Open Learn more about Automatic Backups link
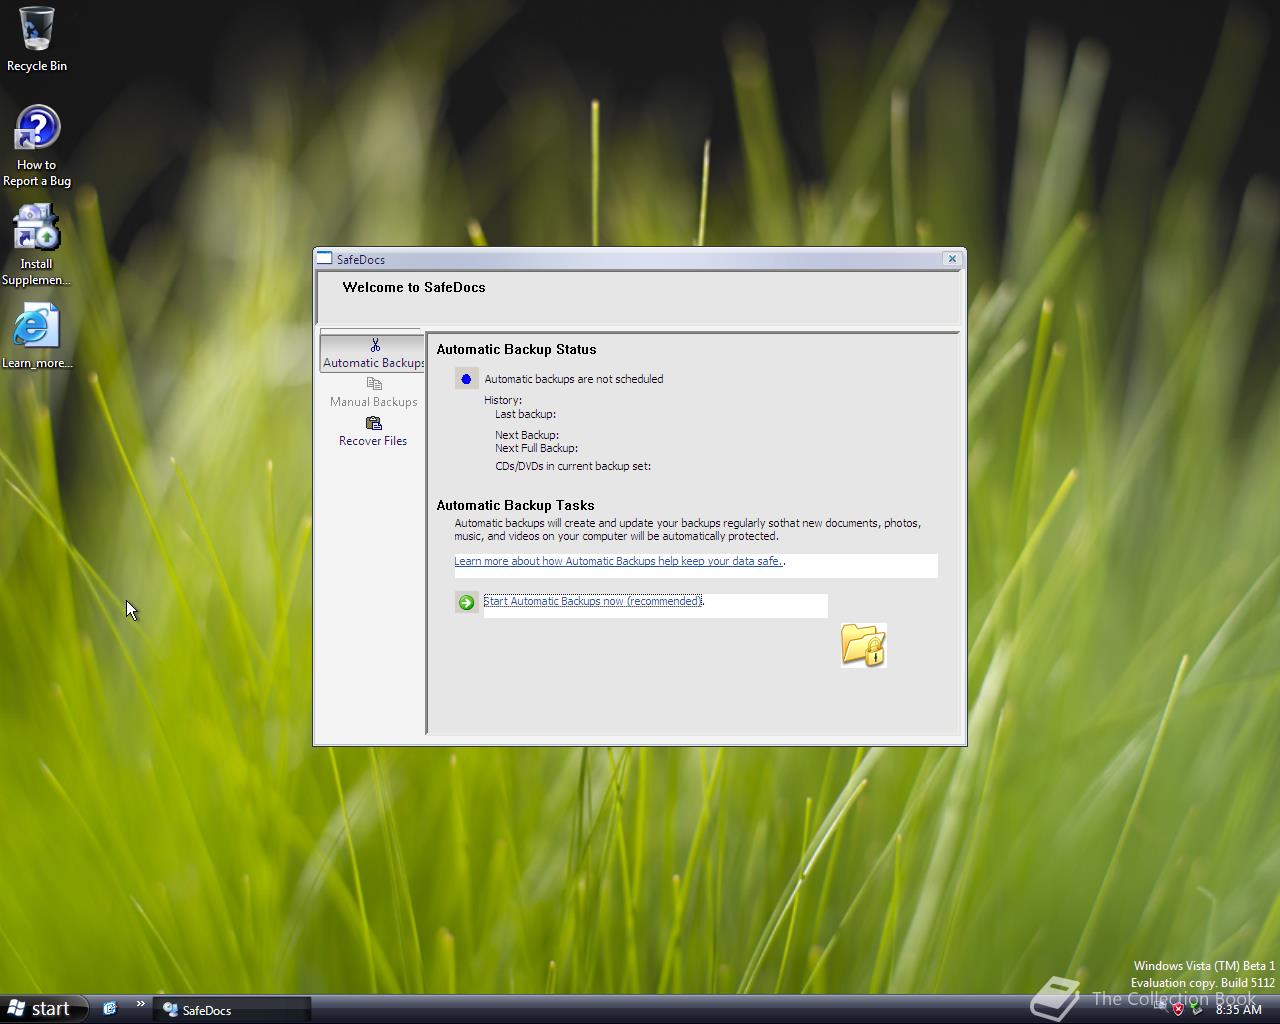Screen dimensions: 1280x1024 619,561
